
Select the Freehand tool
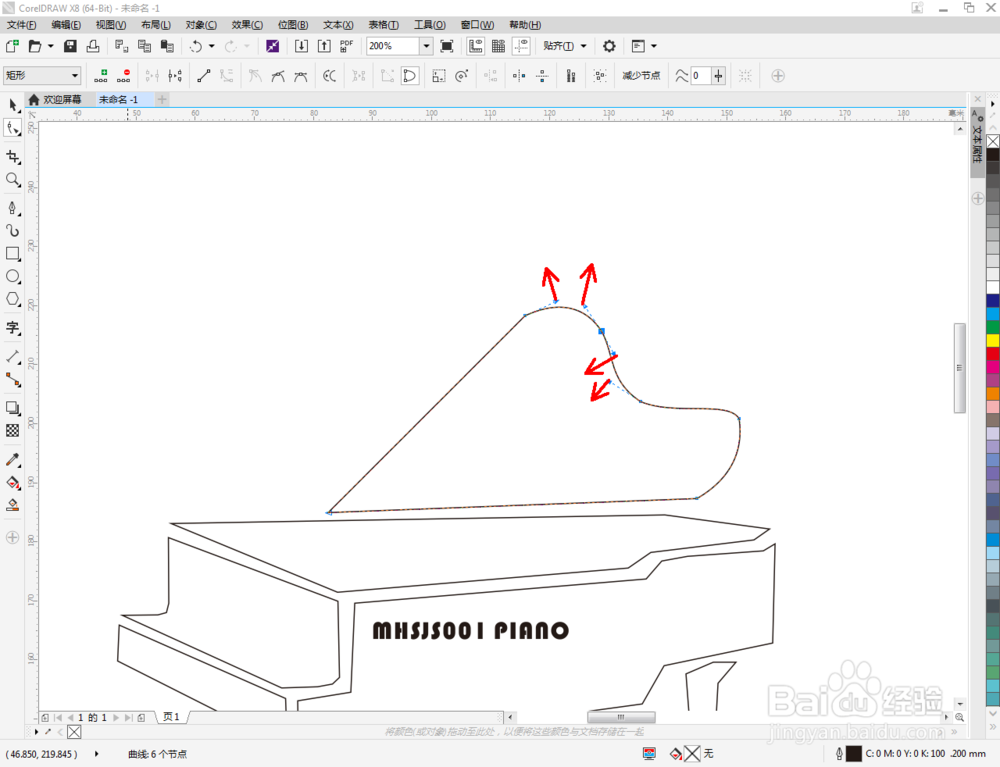[13, 208]
